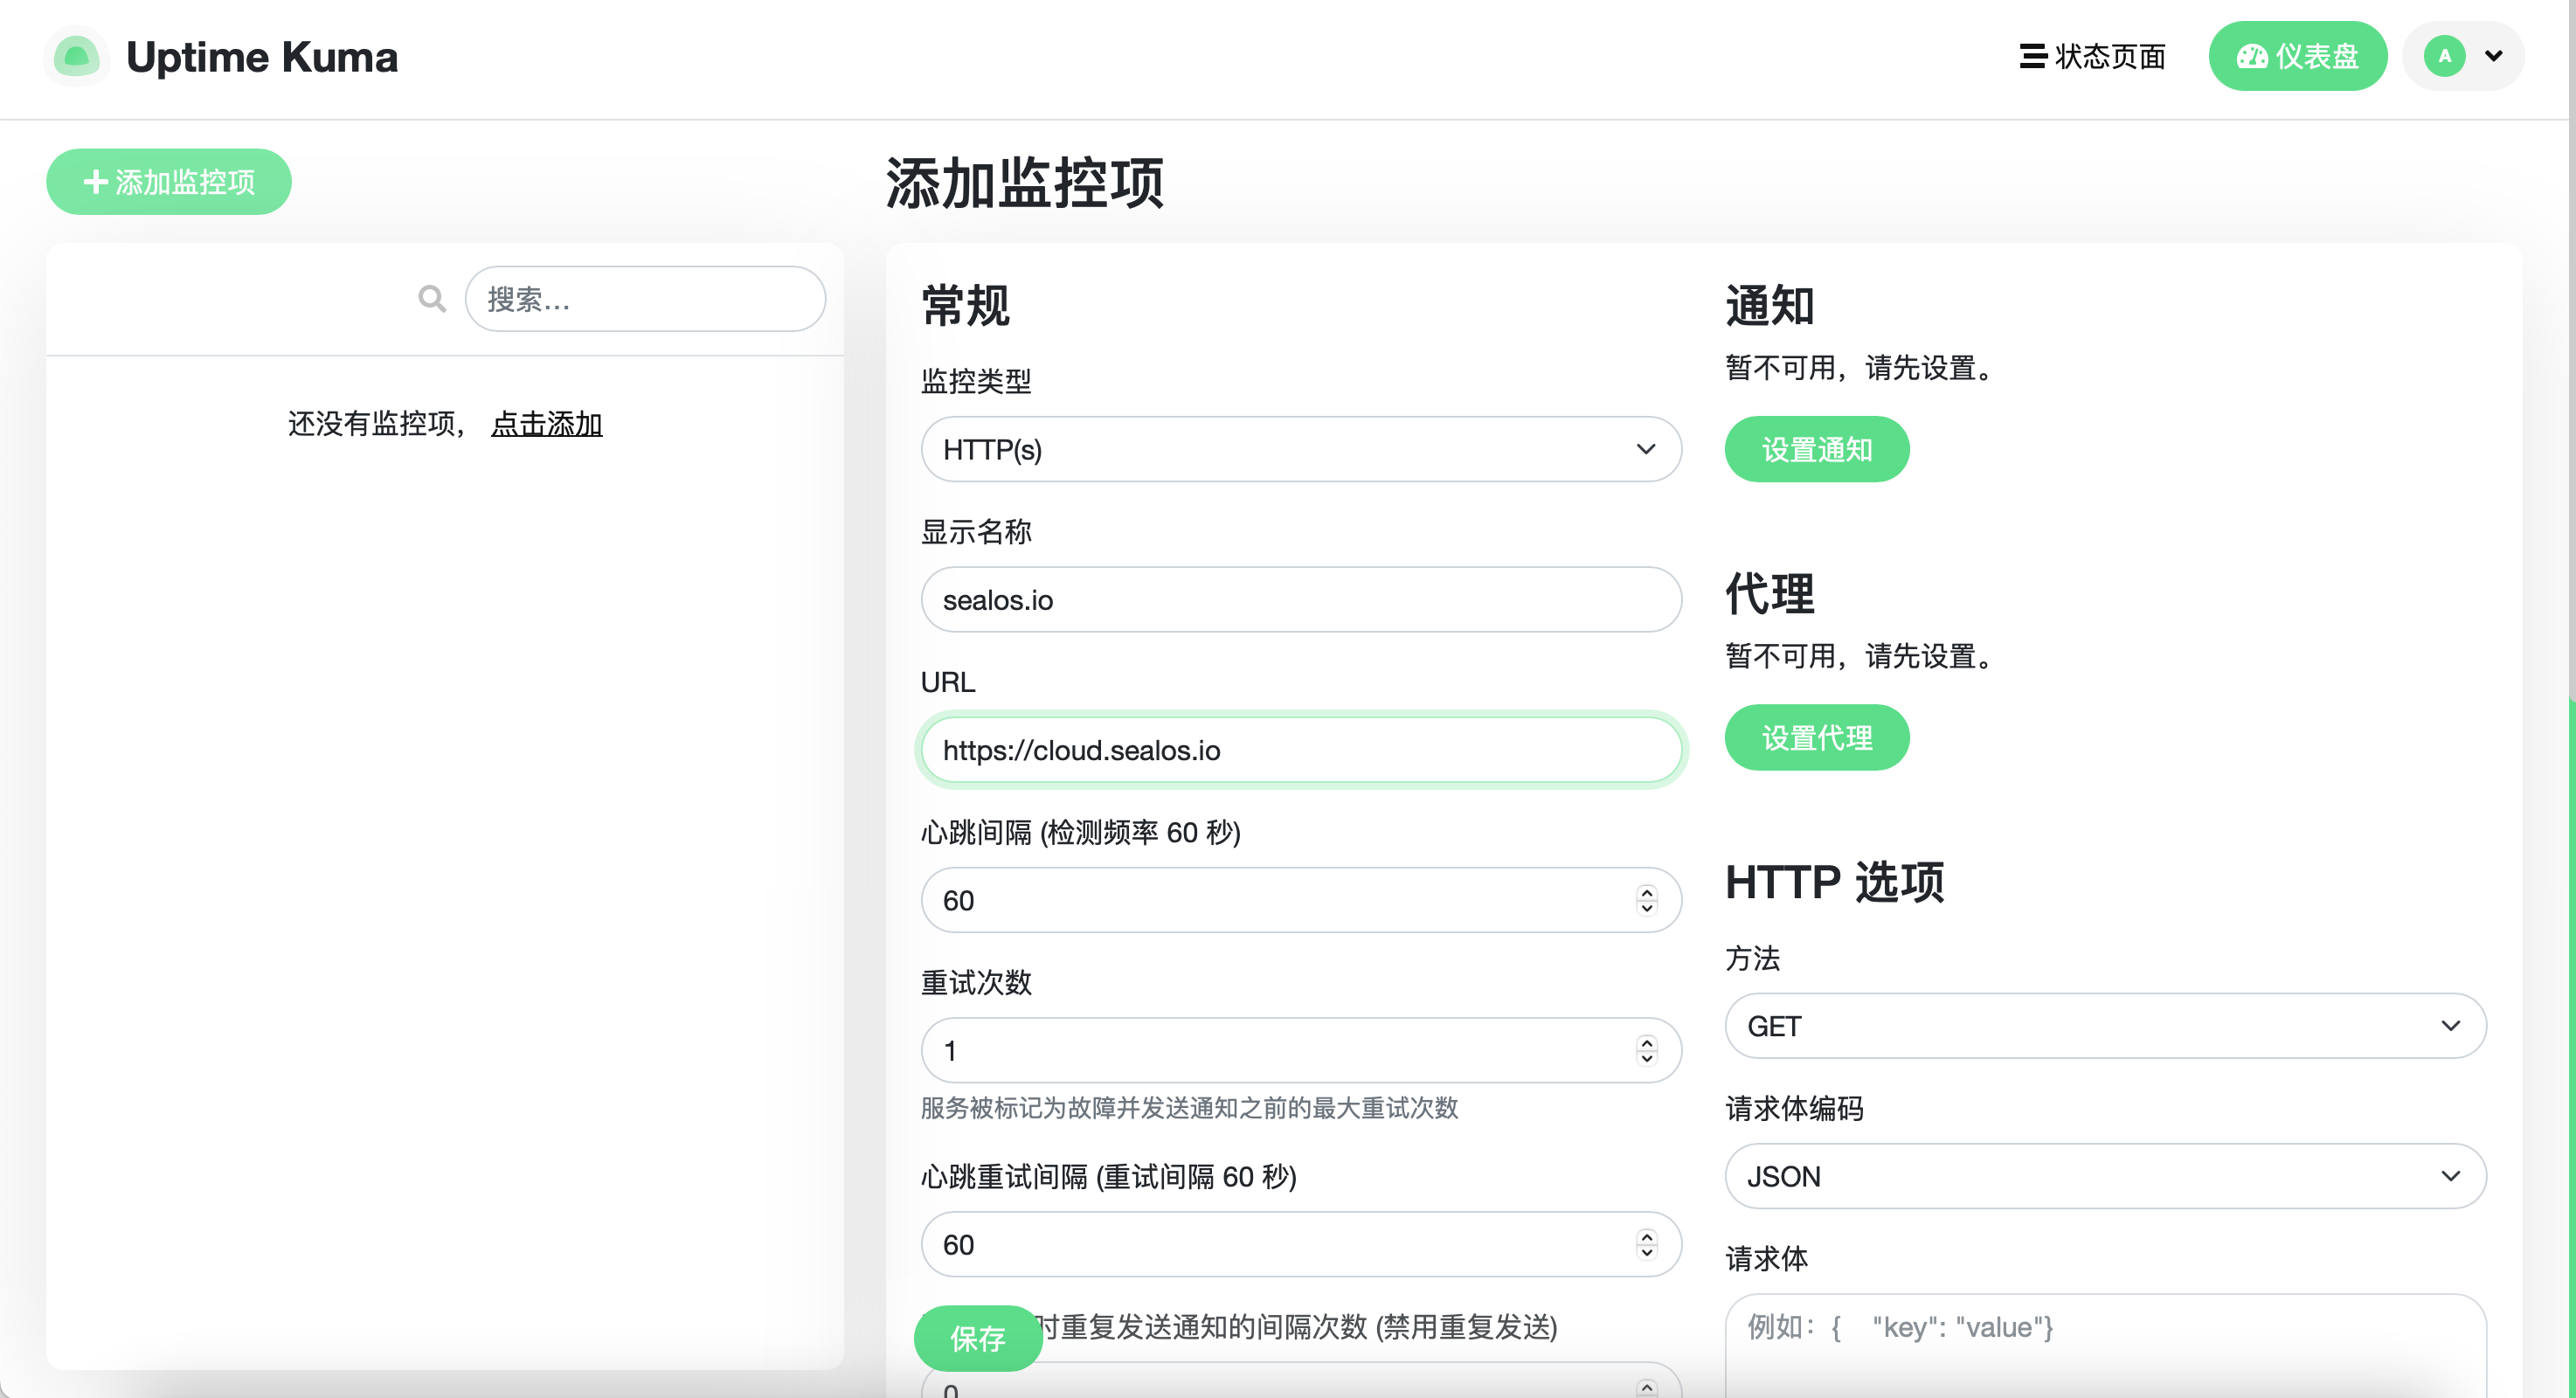
Task: Go to the 仪表盘 dashboard
Action: click(2297, 56)
